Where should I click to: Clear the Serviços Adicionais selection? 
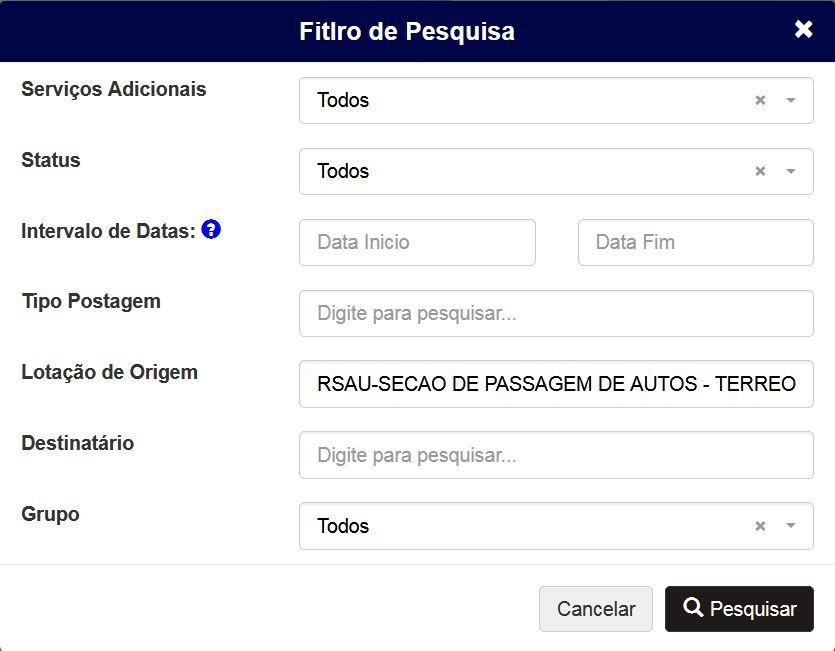click(x=760, y=100)
